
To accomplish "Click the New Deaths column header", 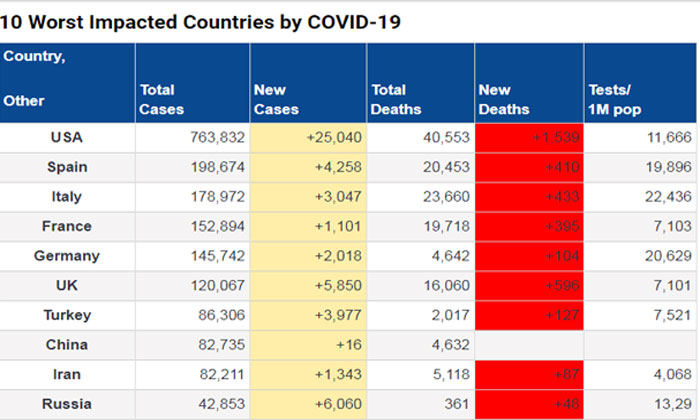I will point(505,99).
